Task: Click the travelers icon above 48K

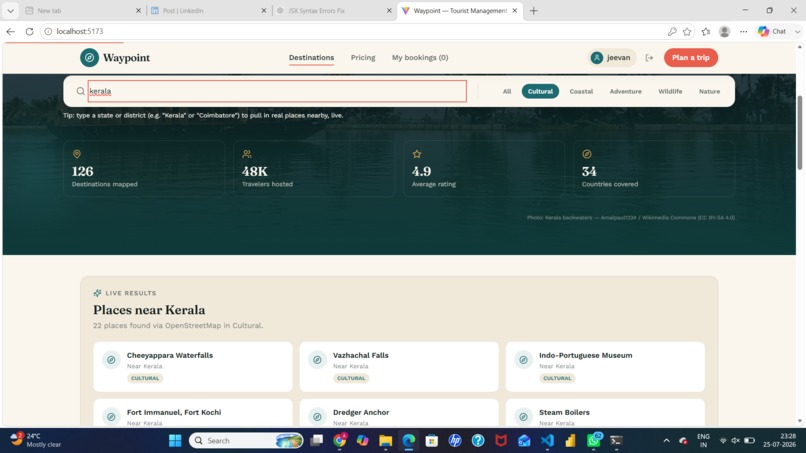Action: click(x=247, y=154)
